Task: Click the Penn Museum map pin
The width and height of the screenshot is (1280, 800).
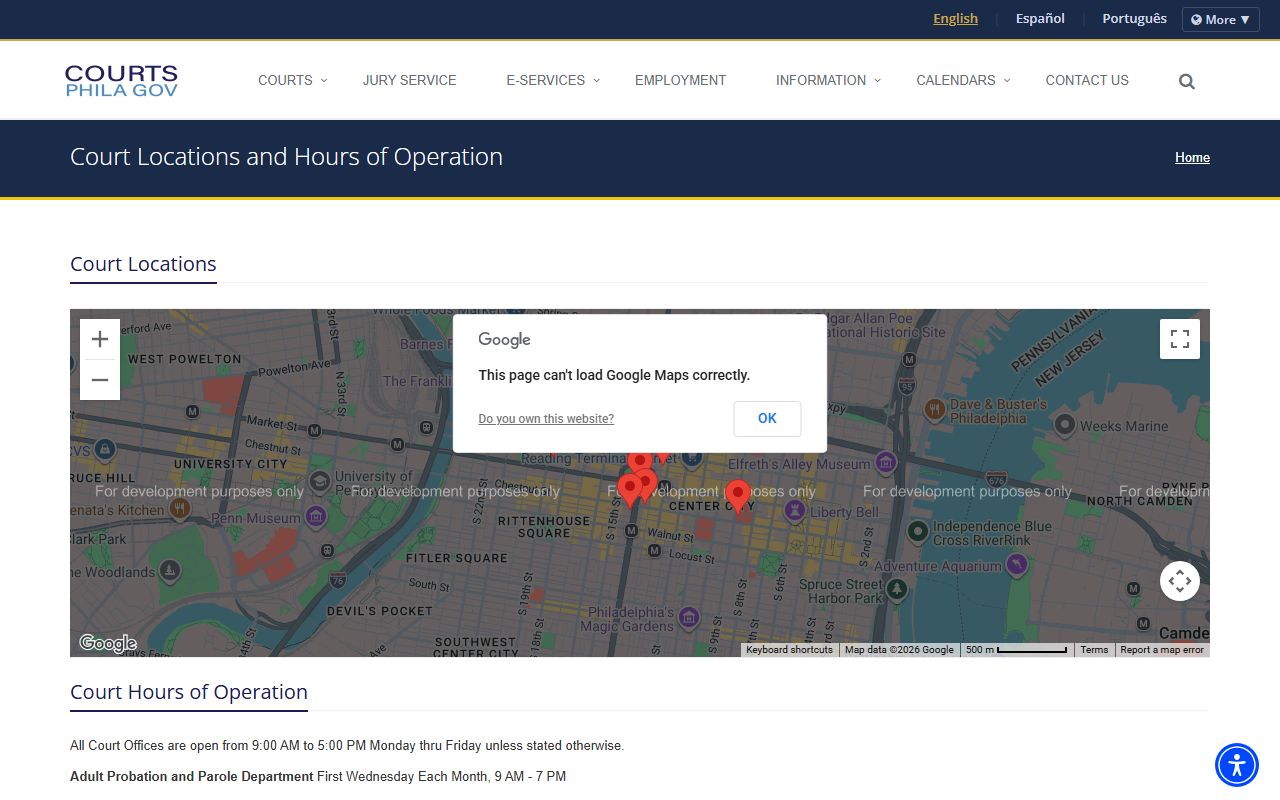Action: (x=316, y=517)
